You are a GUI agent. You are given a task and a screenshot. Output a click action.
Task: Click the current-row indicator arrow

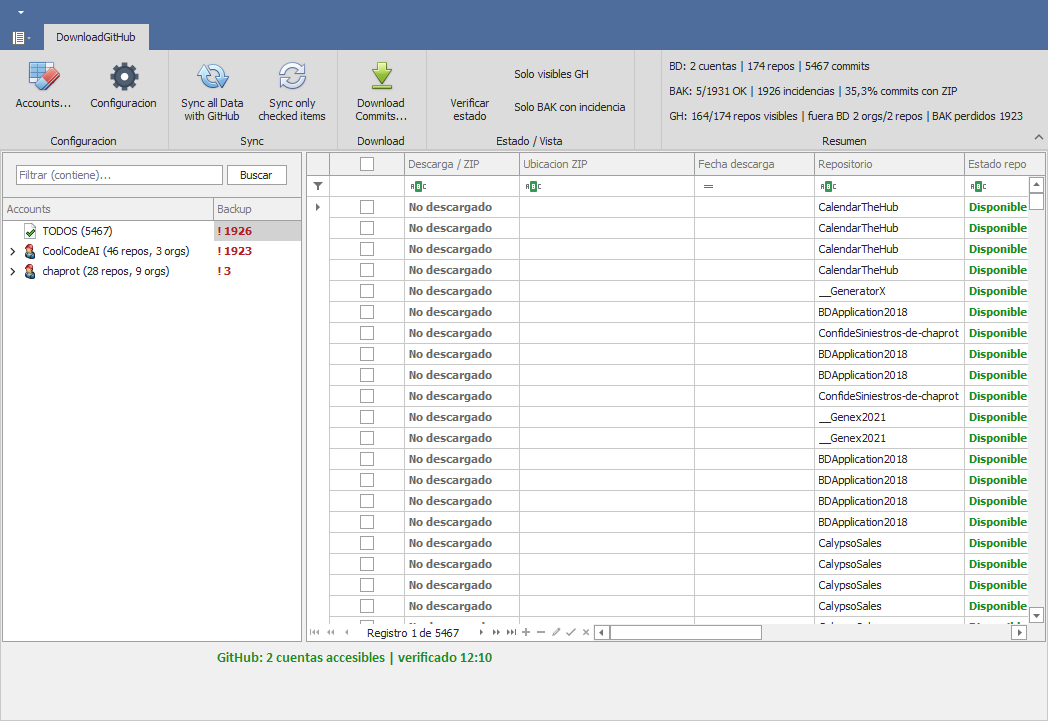[317, 207]
